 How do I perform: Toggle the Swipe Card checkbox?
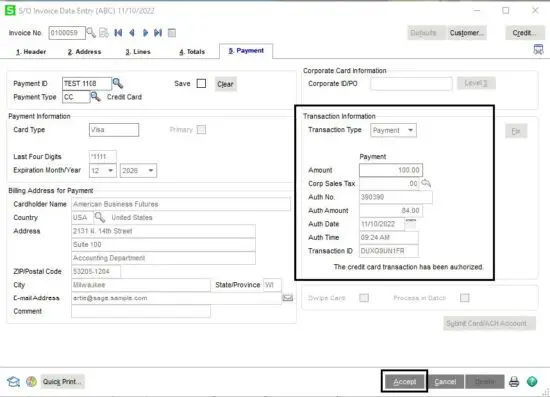click(364, 298)
